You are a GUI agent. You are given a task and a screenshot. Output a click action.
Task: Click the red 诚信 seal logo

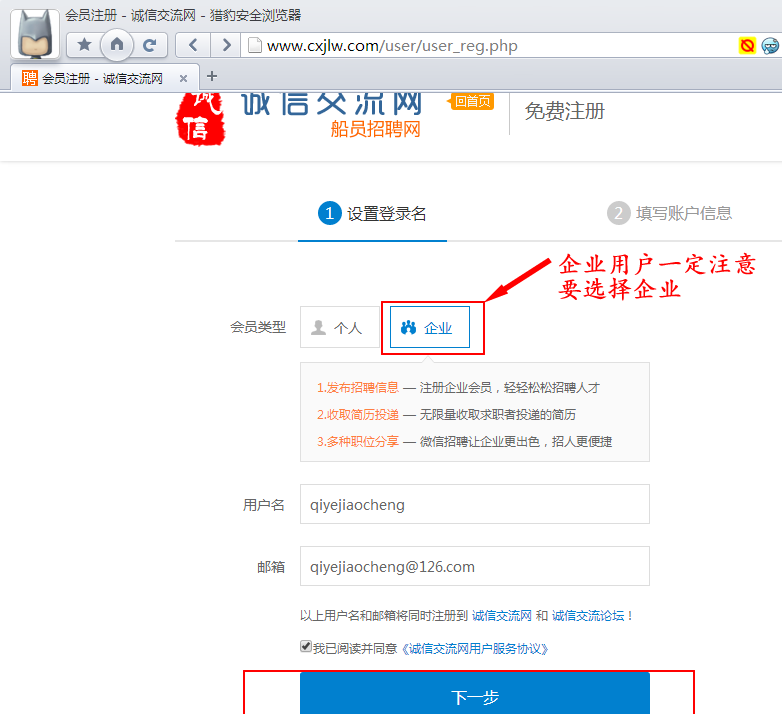pos(200,119)
